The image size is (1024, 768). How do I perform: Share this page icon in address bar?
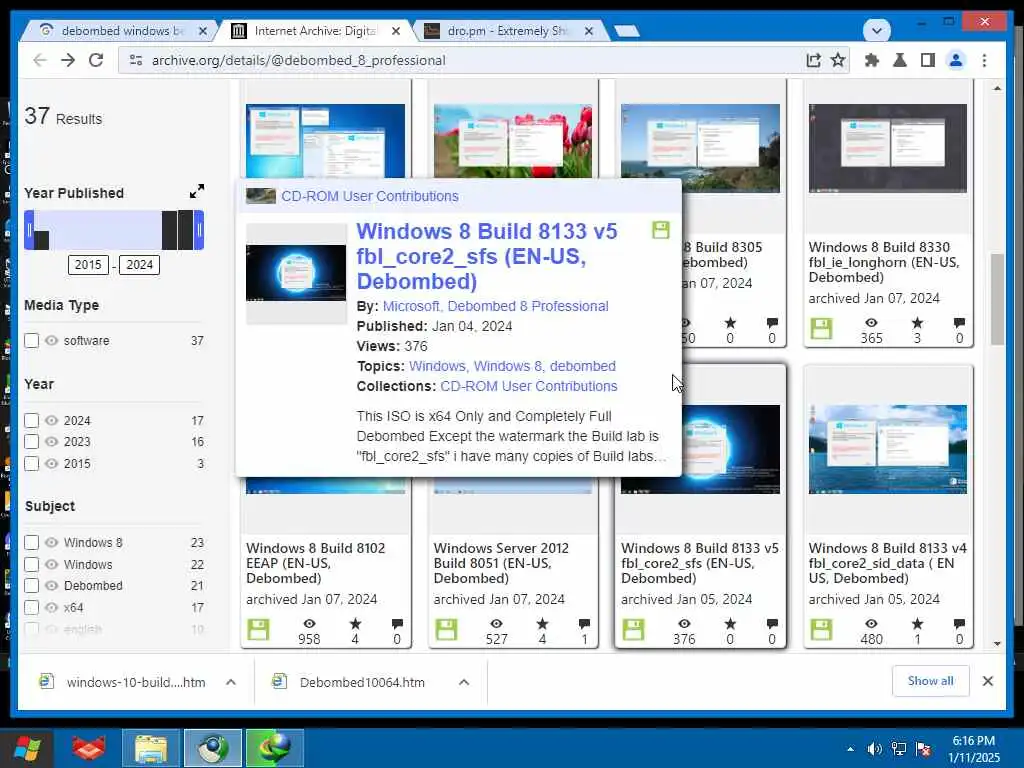point(813,60)
